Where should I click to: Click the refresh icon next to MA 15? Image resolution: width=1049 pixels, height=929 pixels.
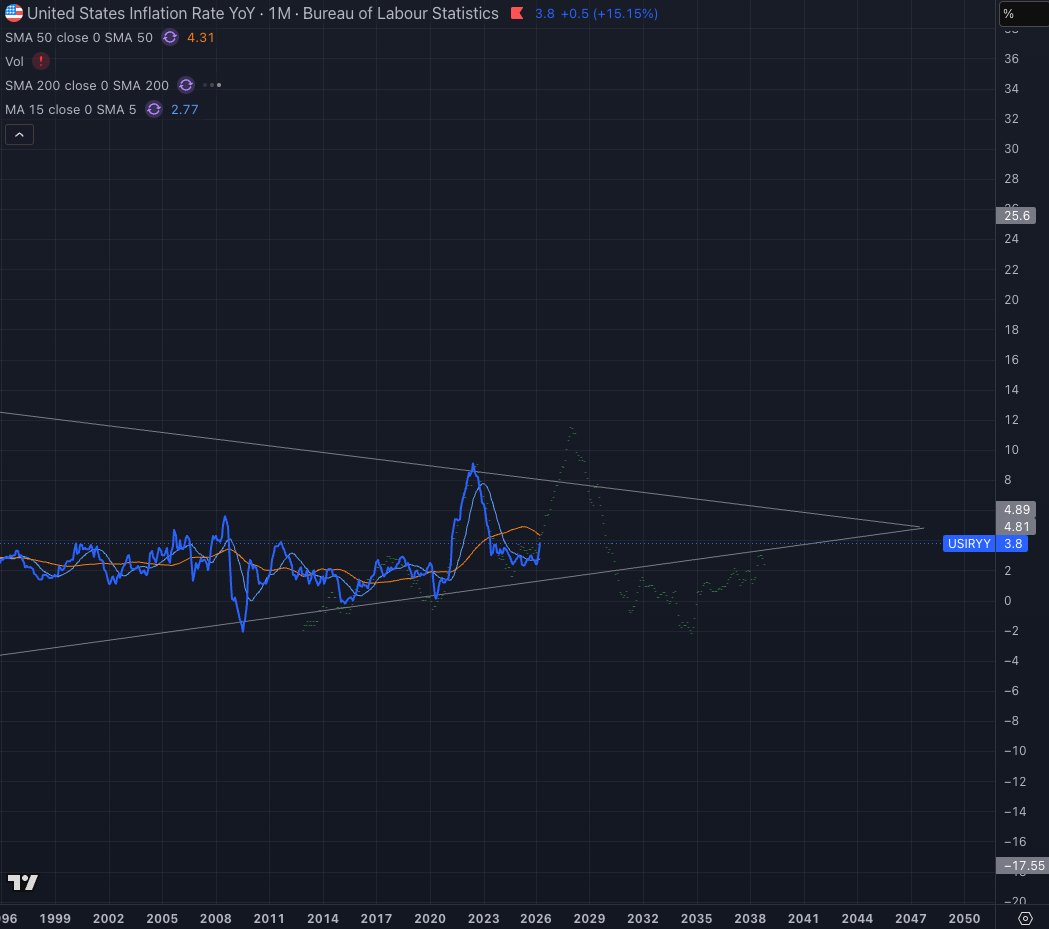click(154, 110)
